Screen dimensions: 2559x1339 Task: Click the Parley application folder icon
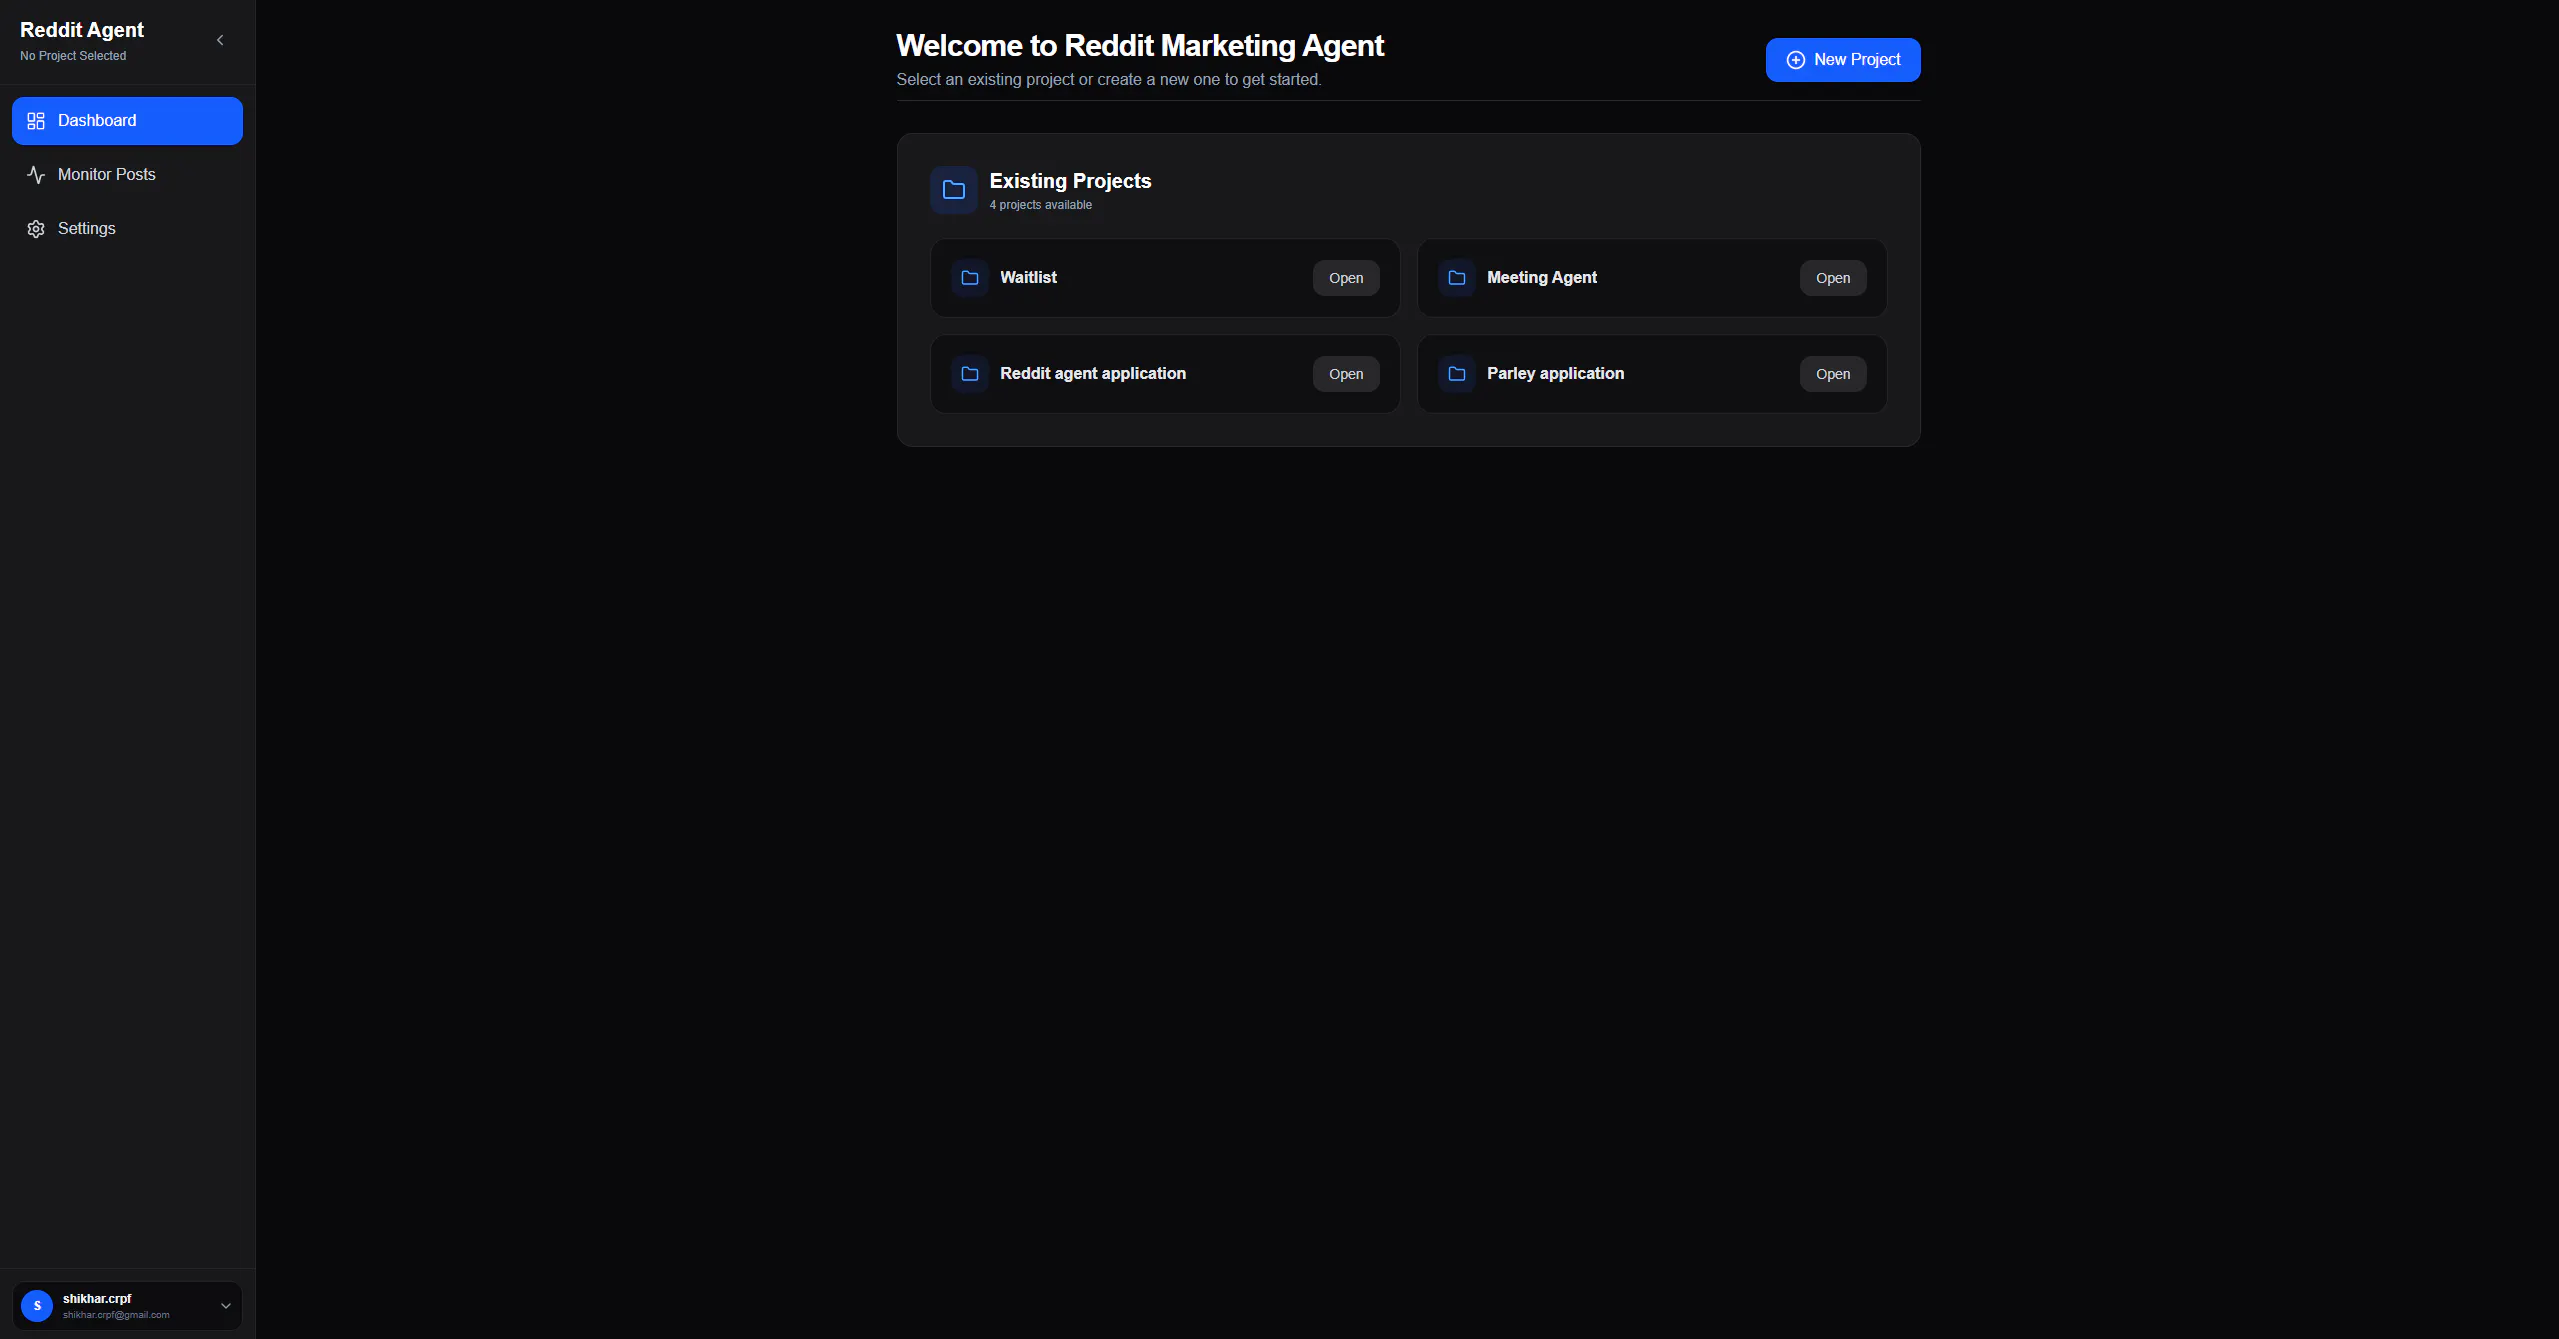(x=1456, y=374)
